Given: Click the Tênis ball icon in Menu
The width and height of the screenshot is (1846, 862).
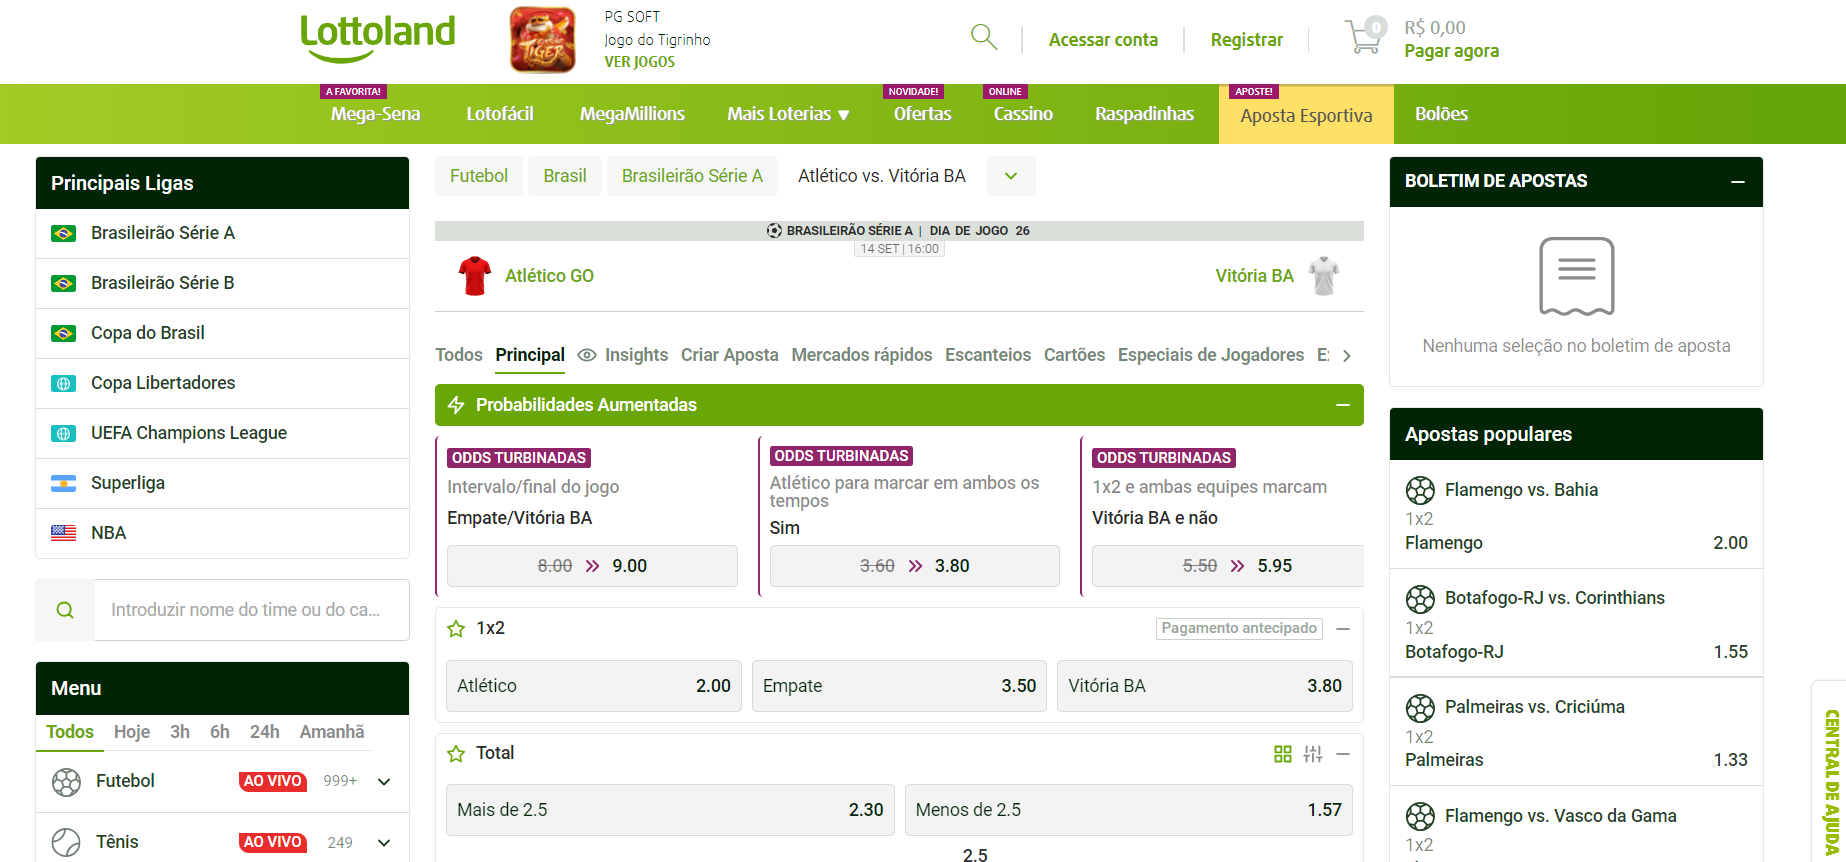Looking at the screenshot, I should [66, 842].
